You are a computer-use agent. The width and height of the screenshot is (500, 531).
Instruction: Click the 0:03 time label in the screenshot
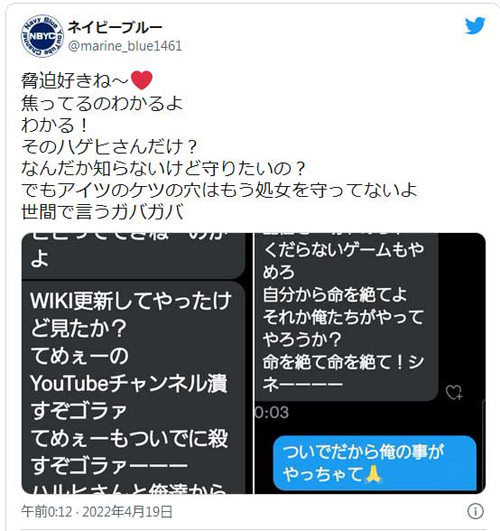272,412
